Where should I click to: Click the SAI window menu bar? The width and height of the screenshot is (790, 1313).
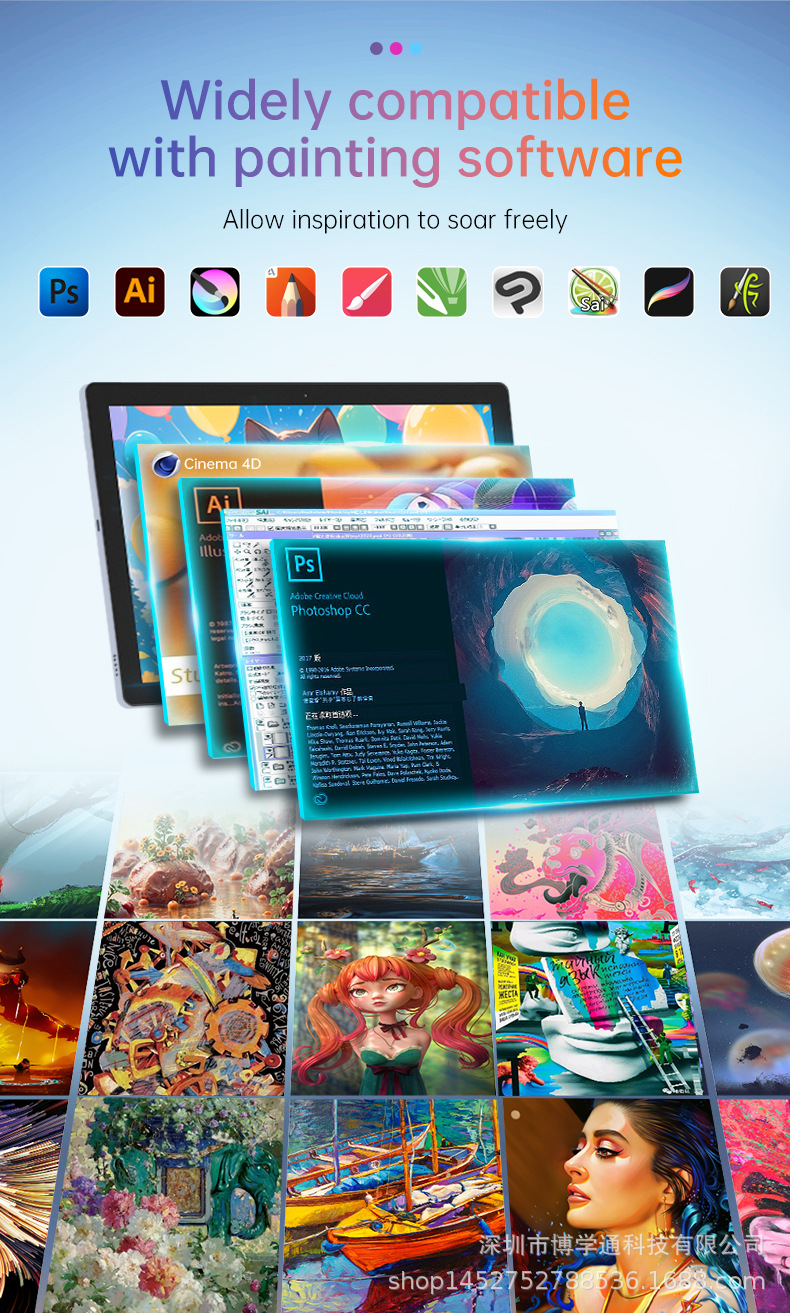(x=420, y=520)
